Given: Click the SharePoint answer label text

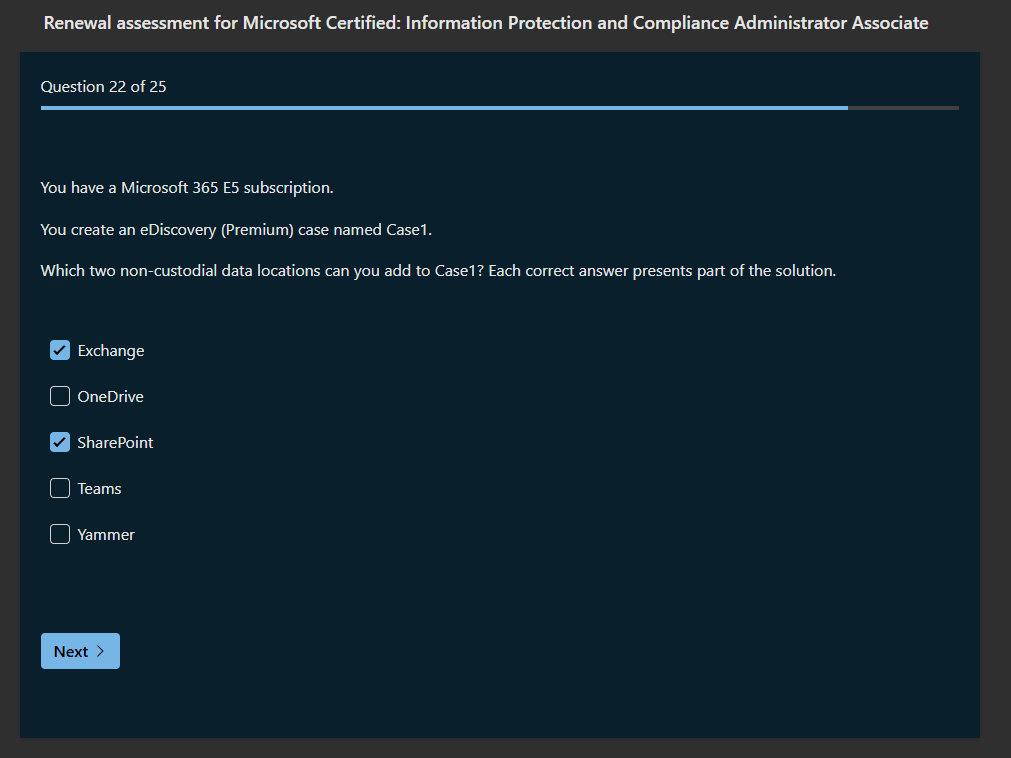Looking at the screenshot, I should (116, 443).
